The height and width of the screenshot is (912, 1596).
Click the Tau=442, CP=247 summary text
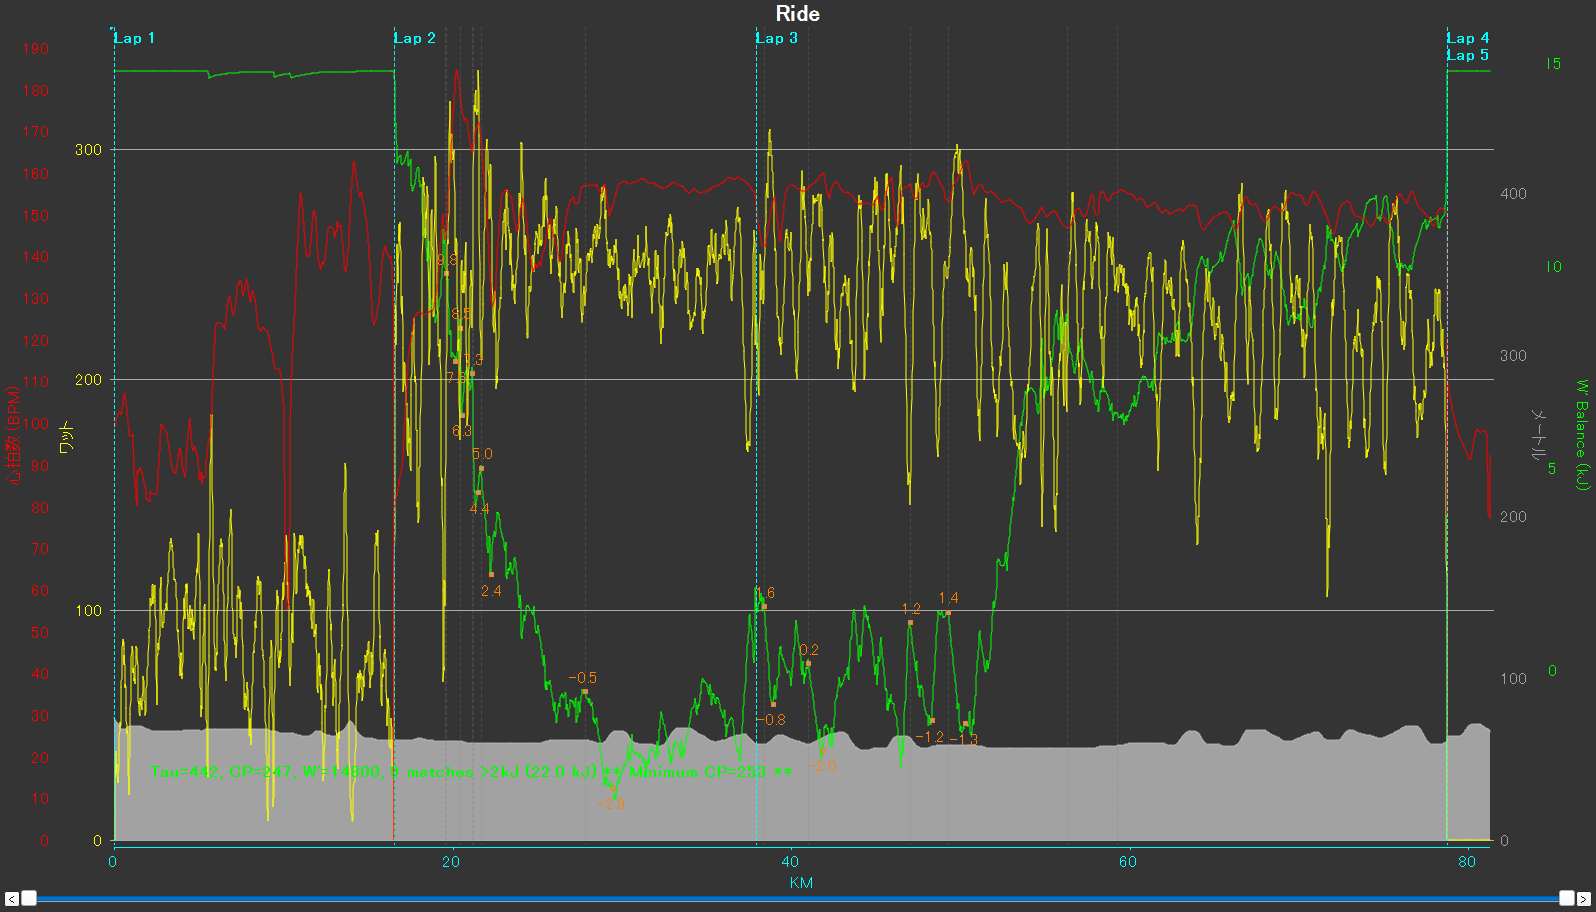tap(471, 772)
